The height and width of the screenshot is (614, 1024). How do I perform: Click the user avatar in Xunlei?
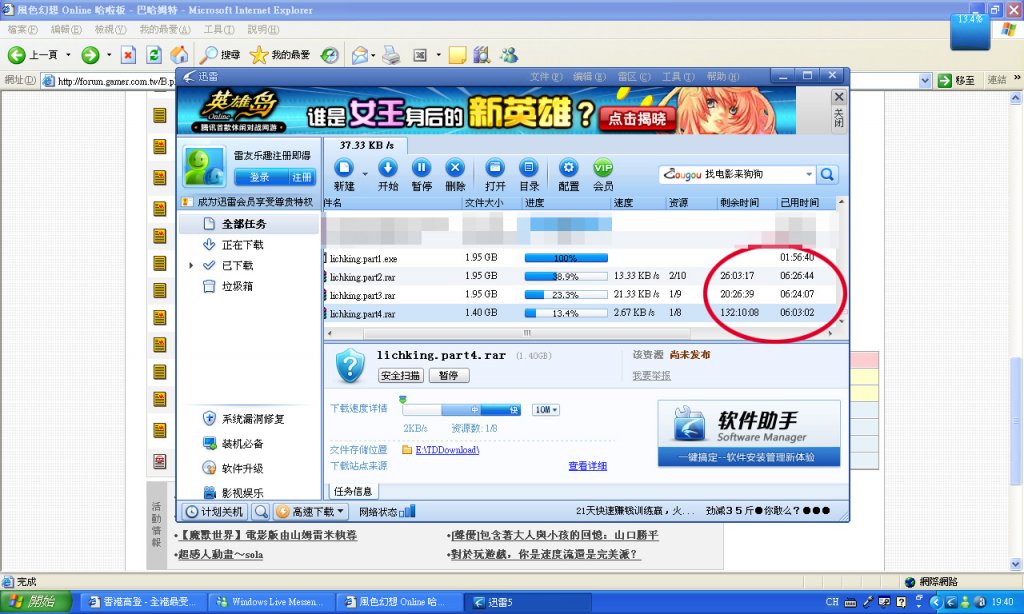click(204, 167)
